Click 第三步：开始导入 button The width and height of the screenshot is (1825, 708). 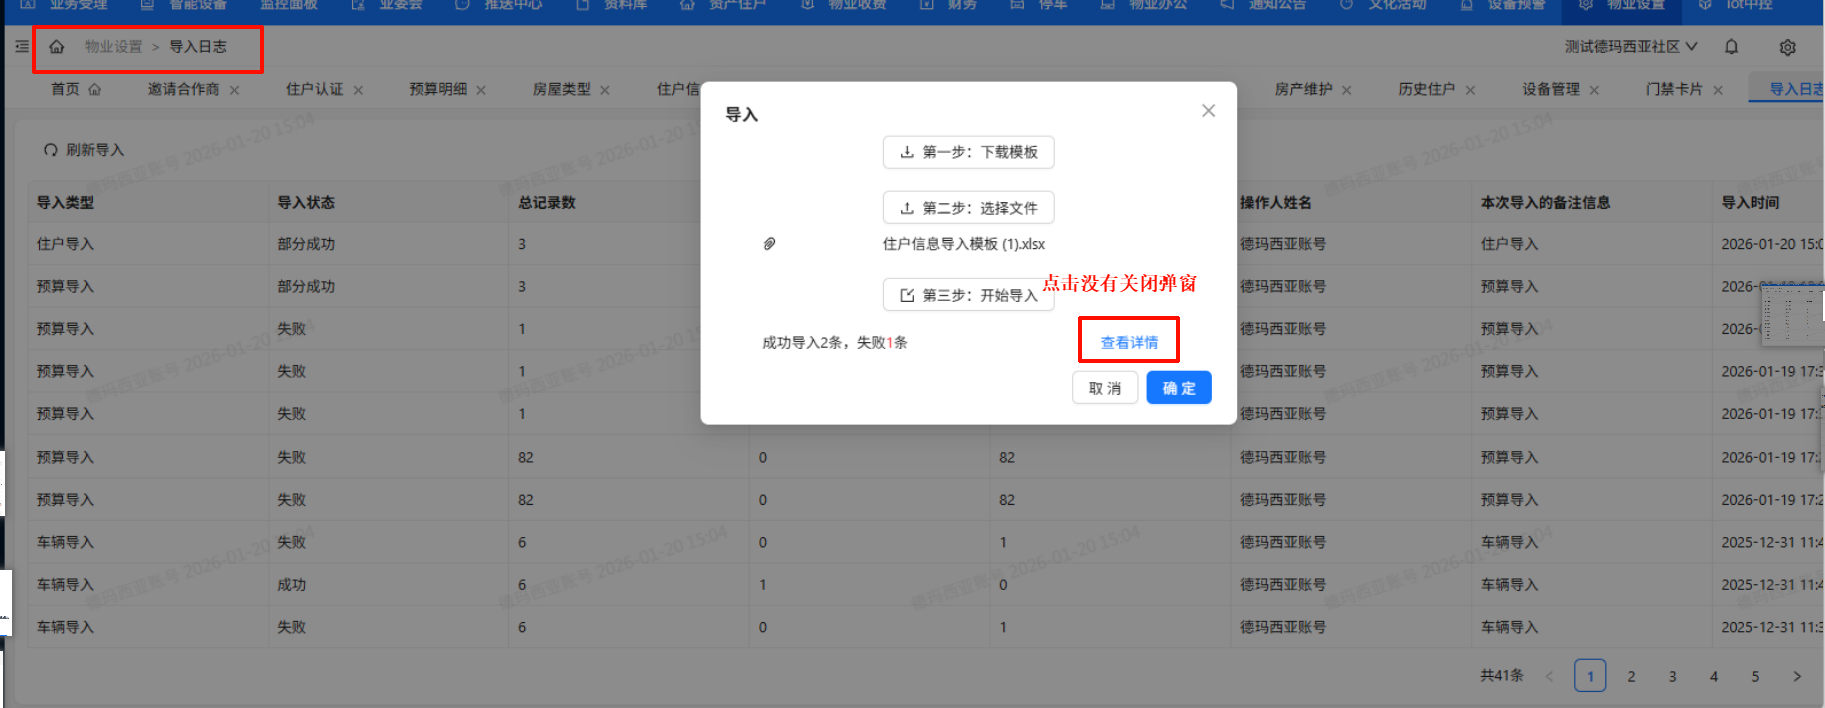968,295
